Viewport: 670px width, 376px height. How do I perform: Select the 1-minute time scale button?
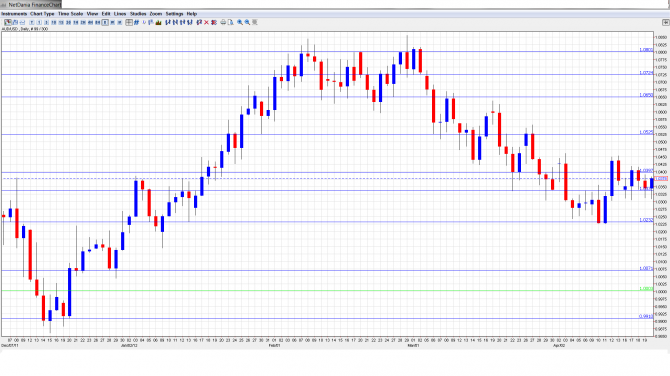pyautogui.click(x=39, y=22)
